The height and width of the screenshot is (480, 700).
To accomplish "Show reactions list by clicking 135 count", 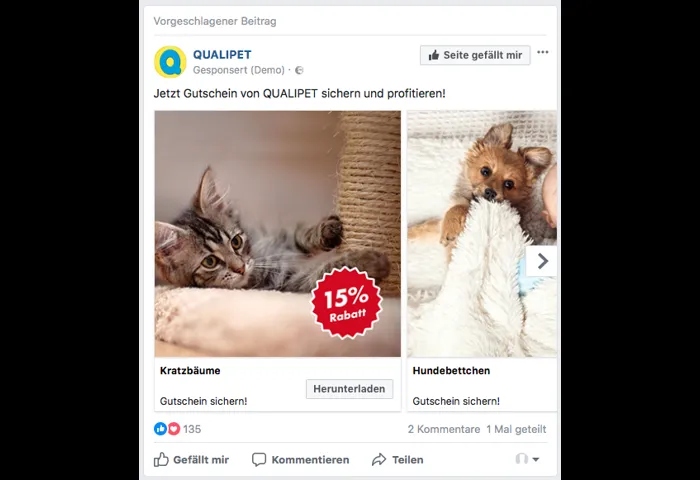I will coord(192,429).
